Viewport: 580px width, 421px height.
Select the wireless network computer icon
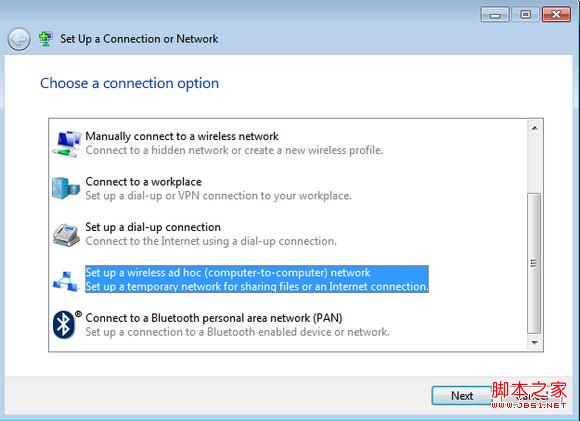(67, 144)
